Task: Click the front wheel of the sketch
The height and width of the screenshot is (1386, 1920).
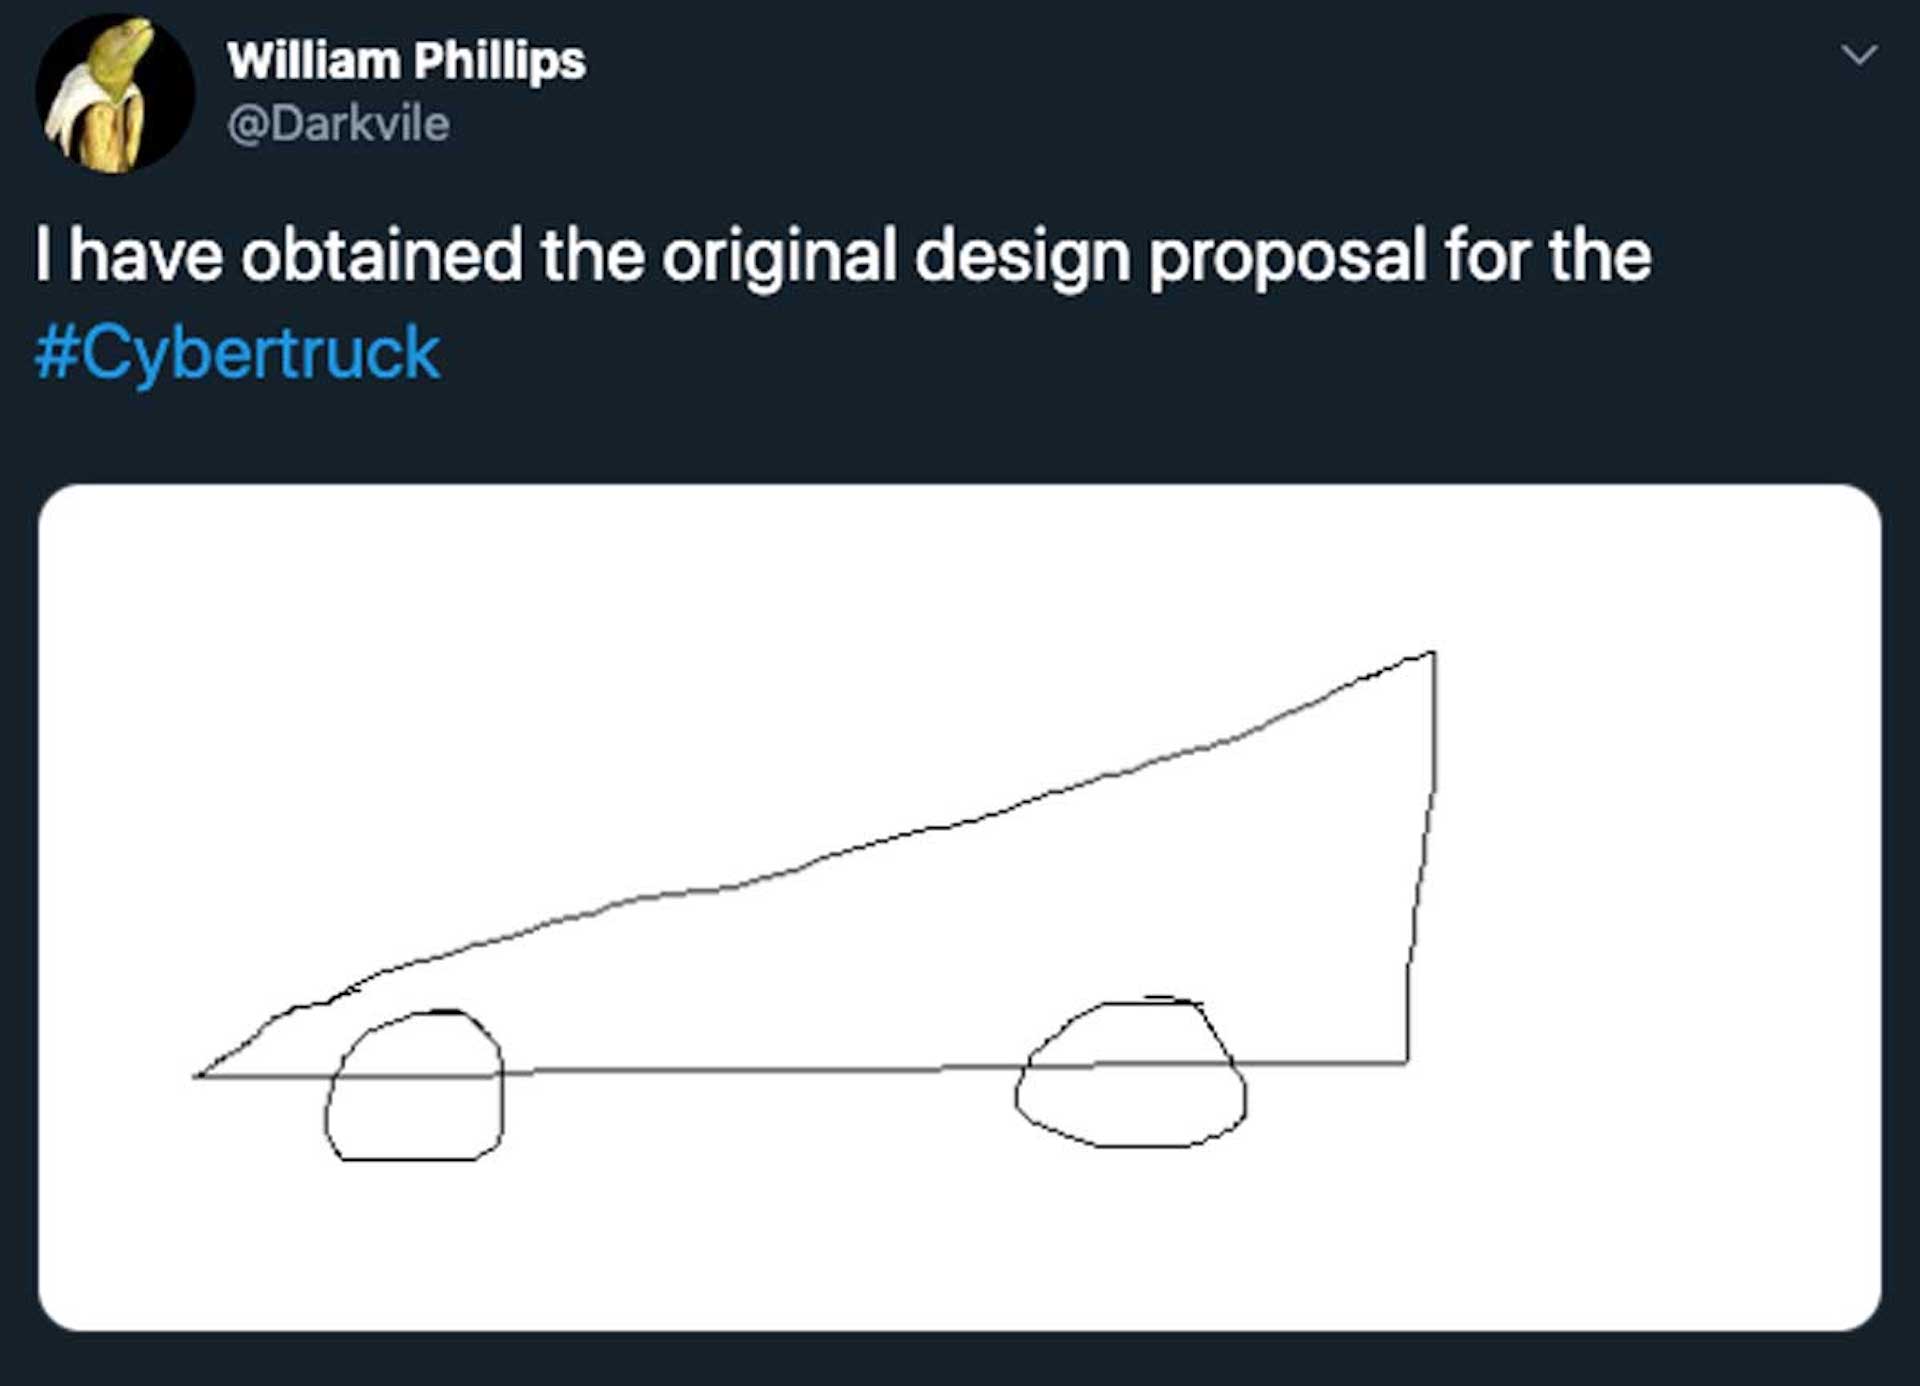Action: [414, 1085]
